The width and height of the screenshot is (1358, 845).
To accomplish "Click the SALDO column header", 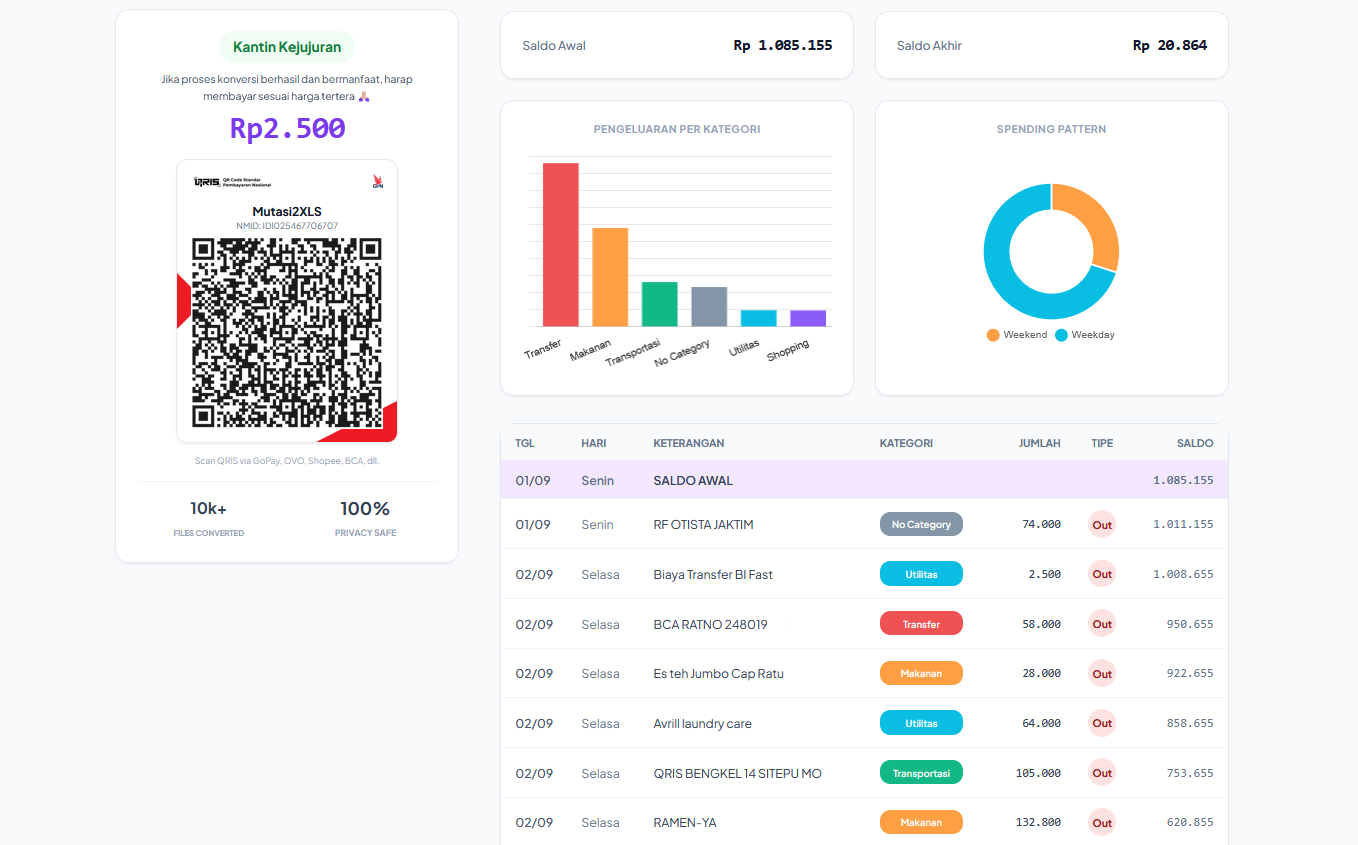I will (1194, 443).
